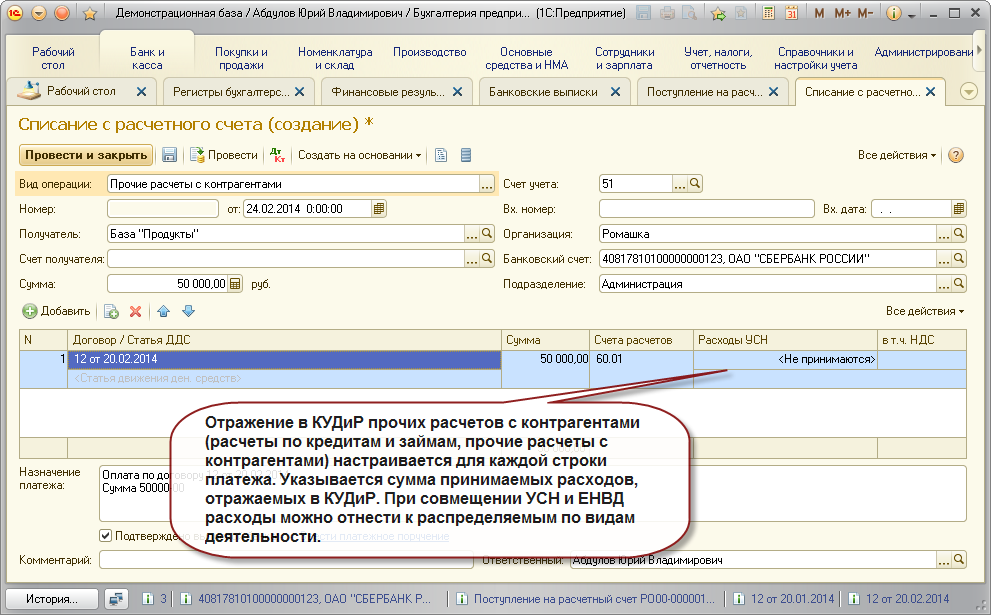Image resolution: width=991 pixels, height=615 pixels.
Task: Open the Покупки и продажи section
Action: coord(241,58)
